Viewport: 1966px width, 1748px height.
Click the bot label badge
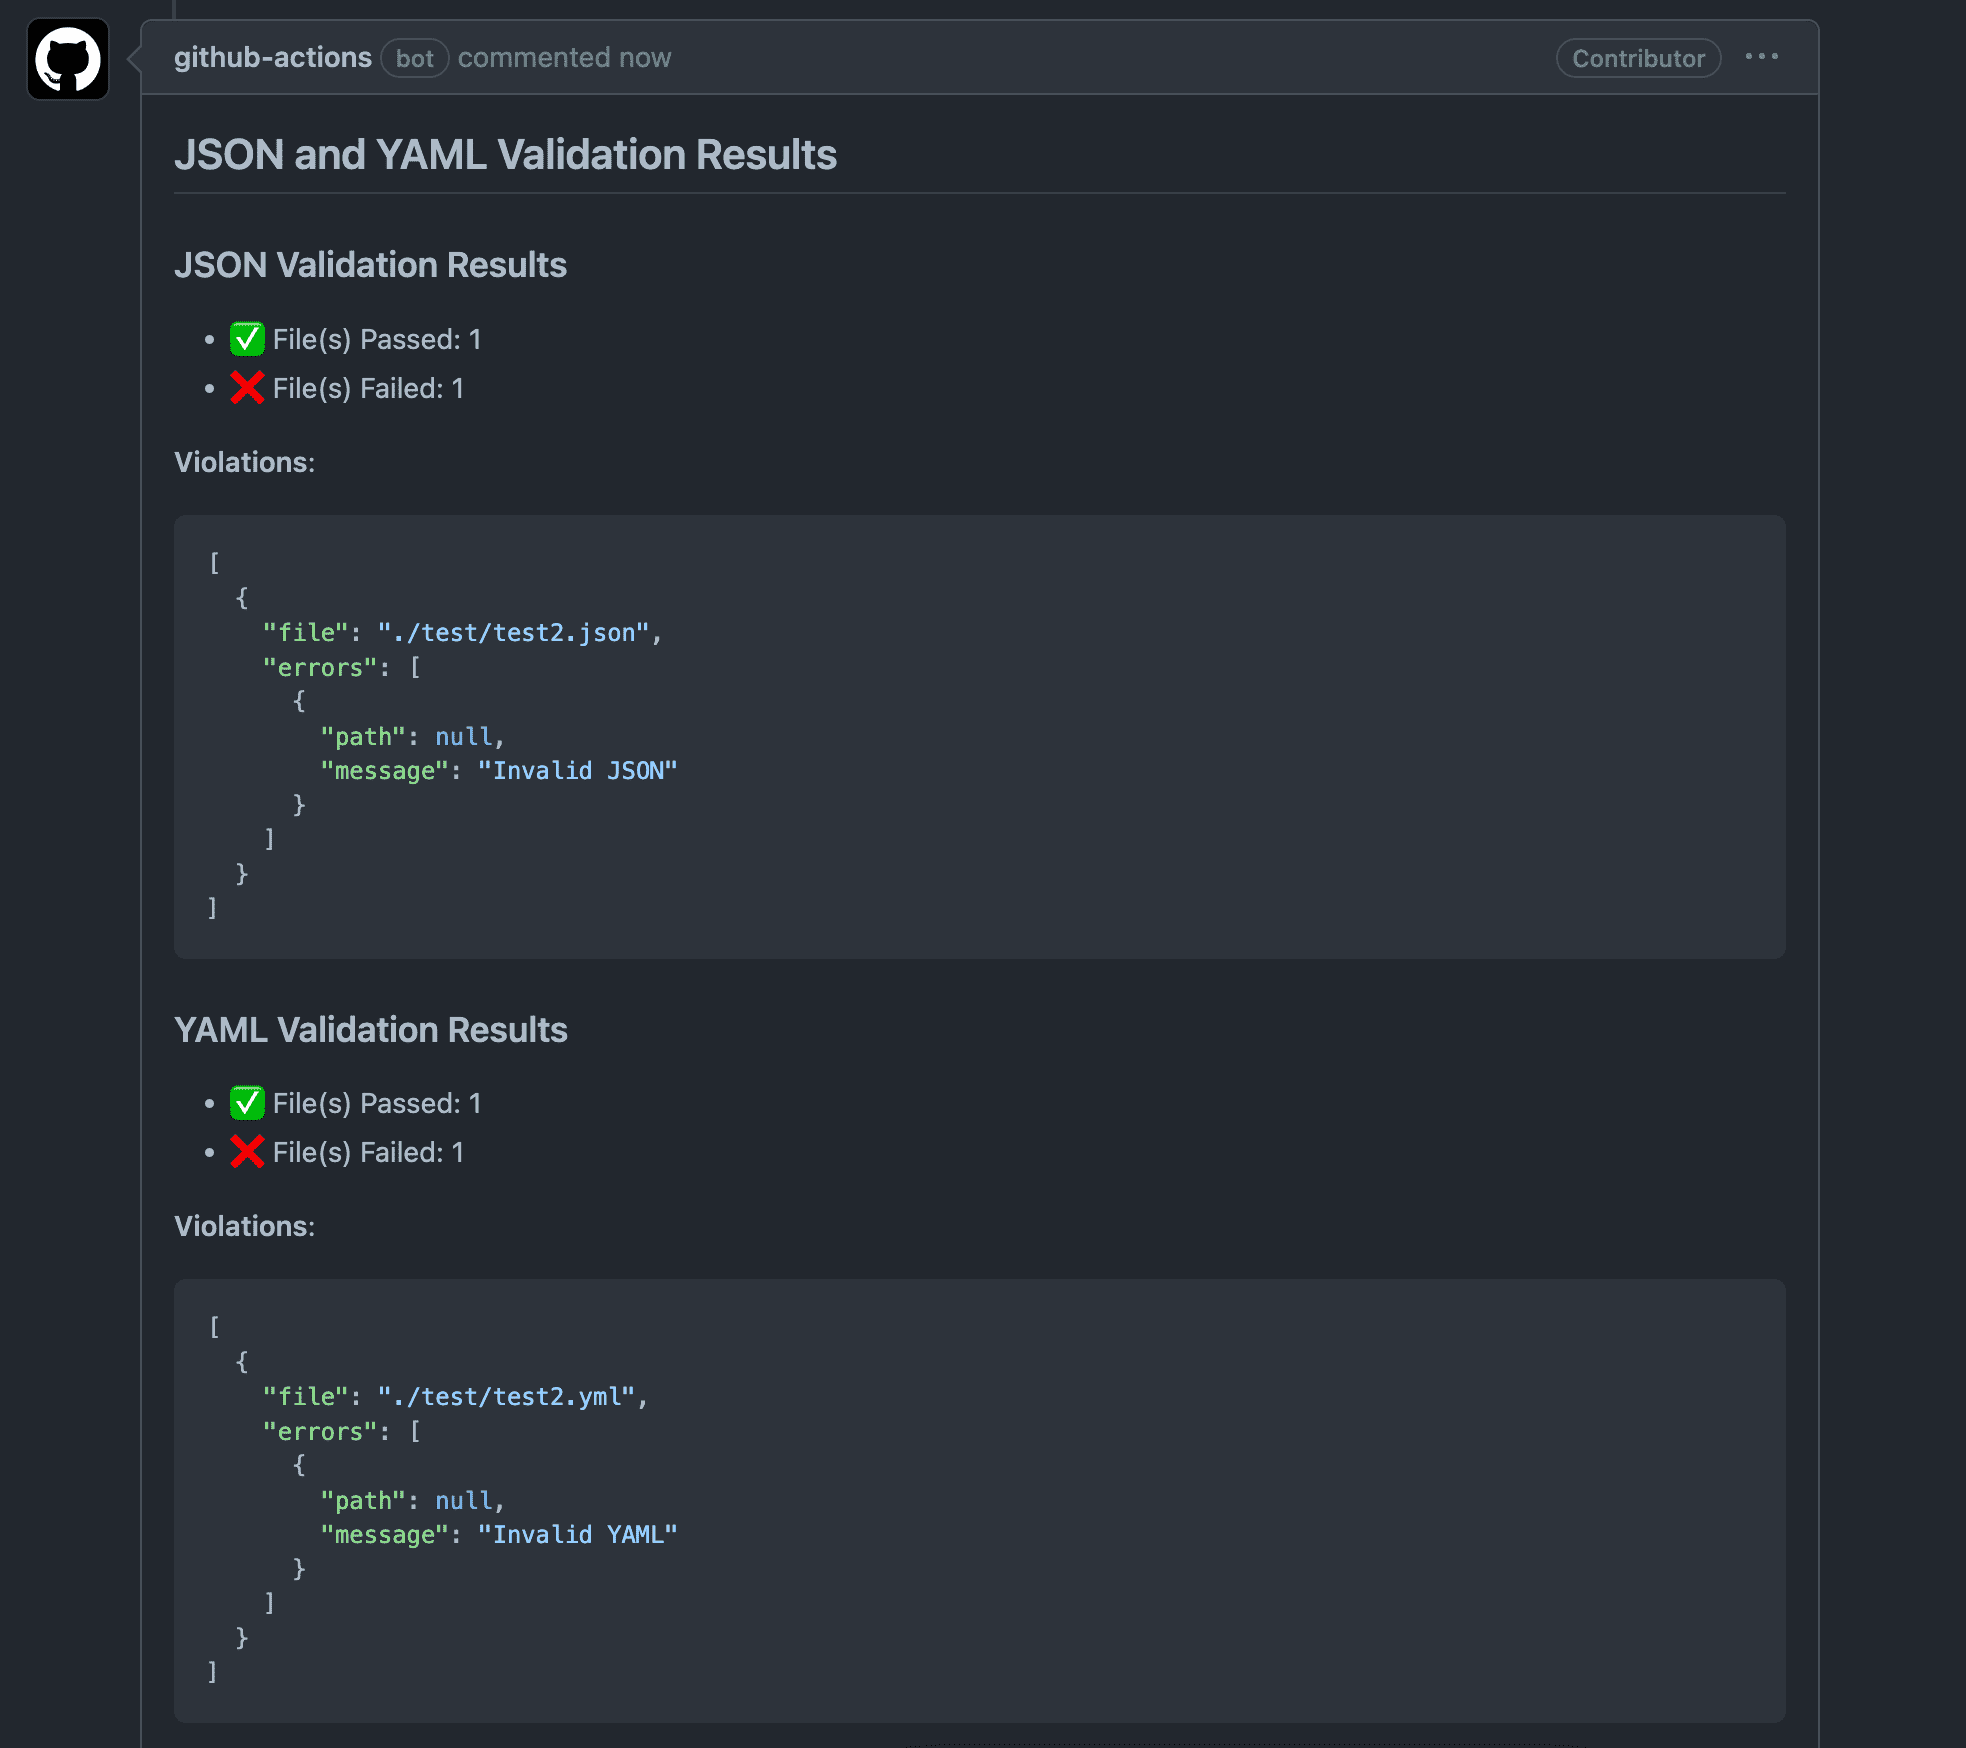414,59
